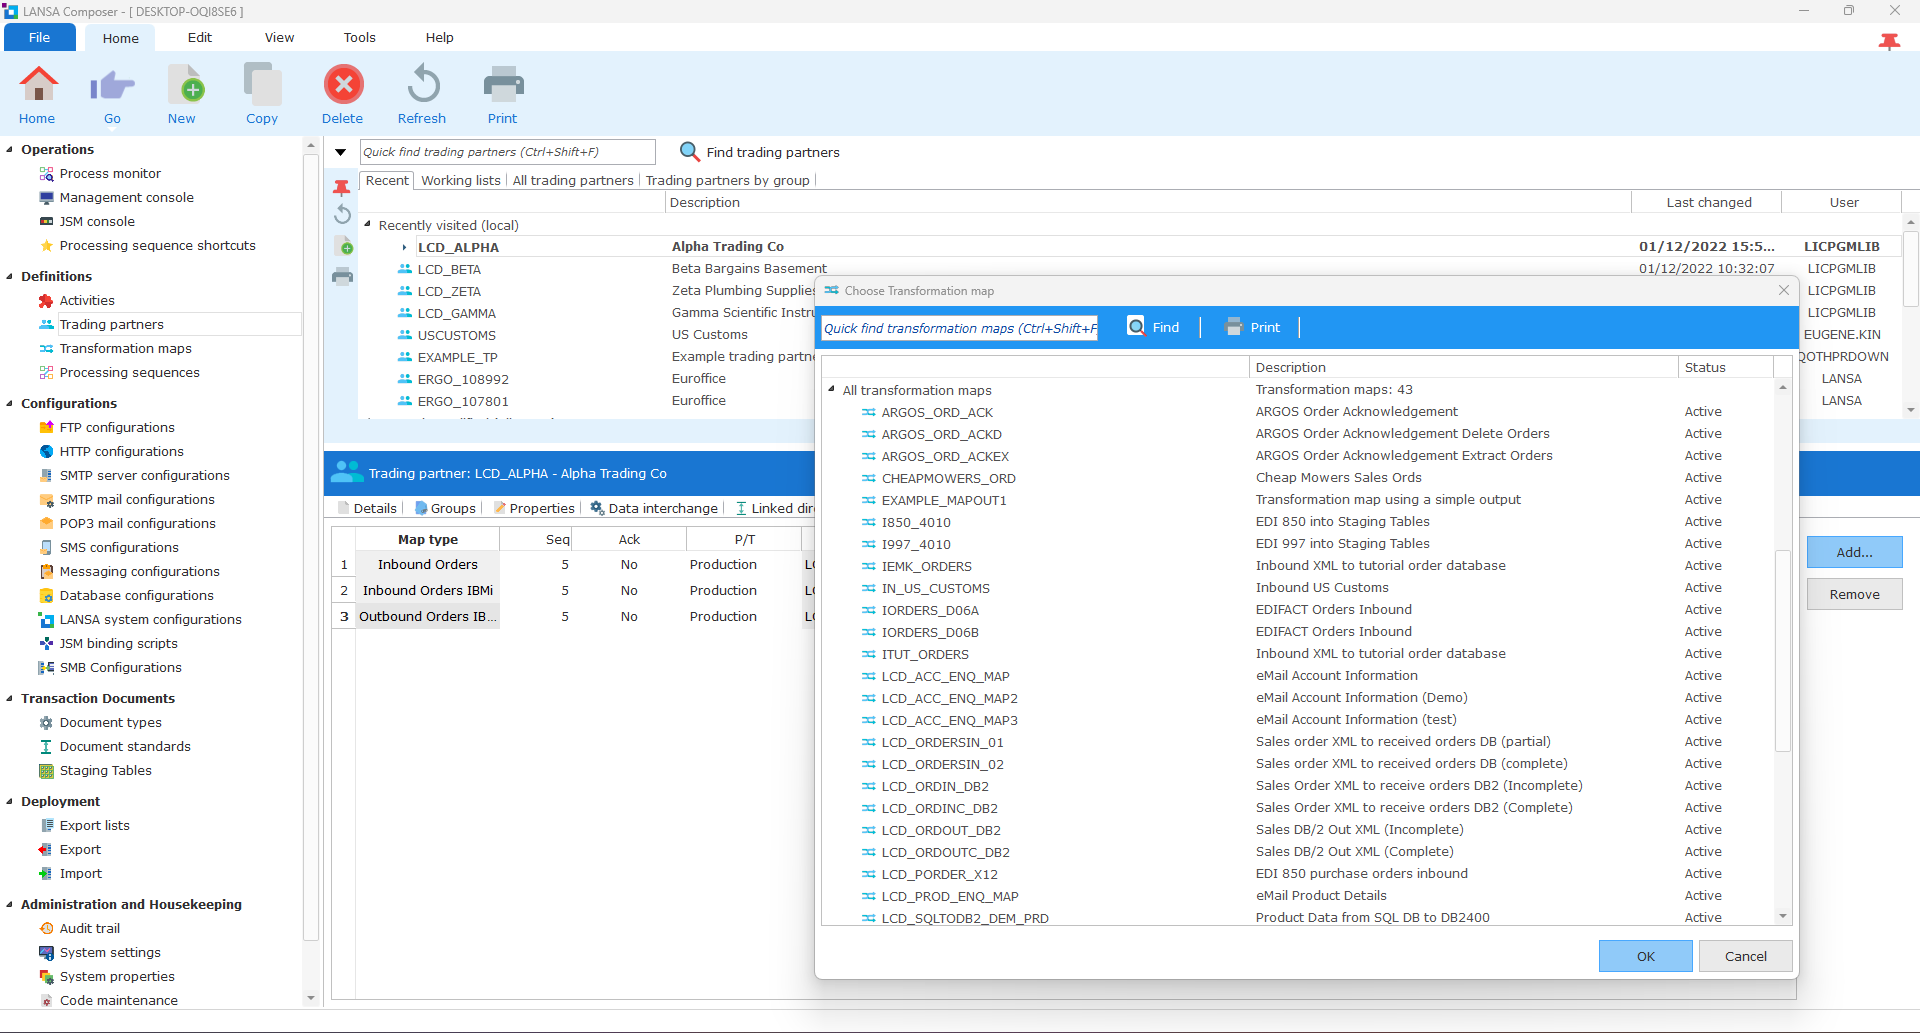Click the small printer icon left of trading partner list
This screenshot has width=1920, height=1033.
coord(342,276)
